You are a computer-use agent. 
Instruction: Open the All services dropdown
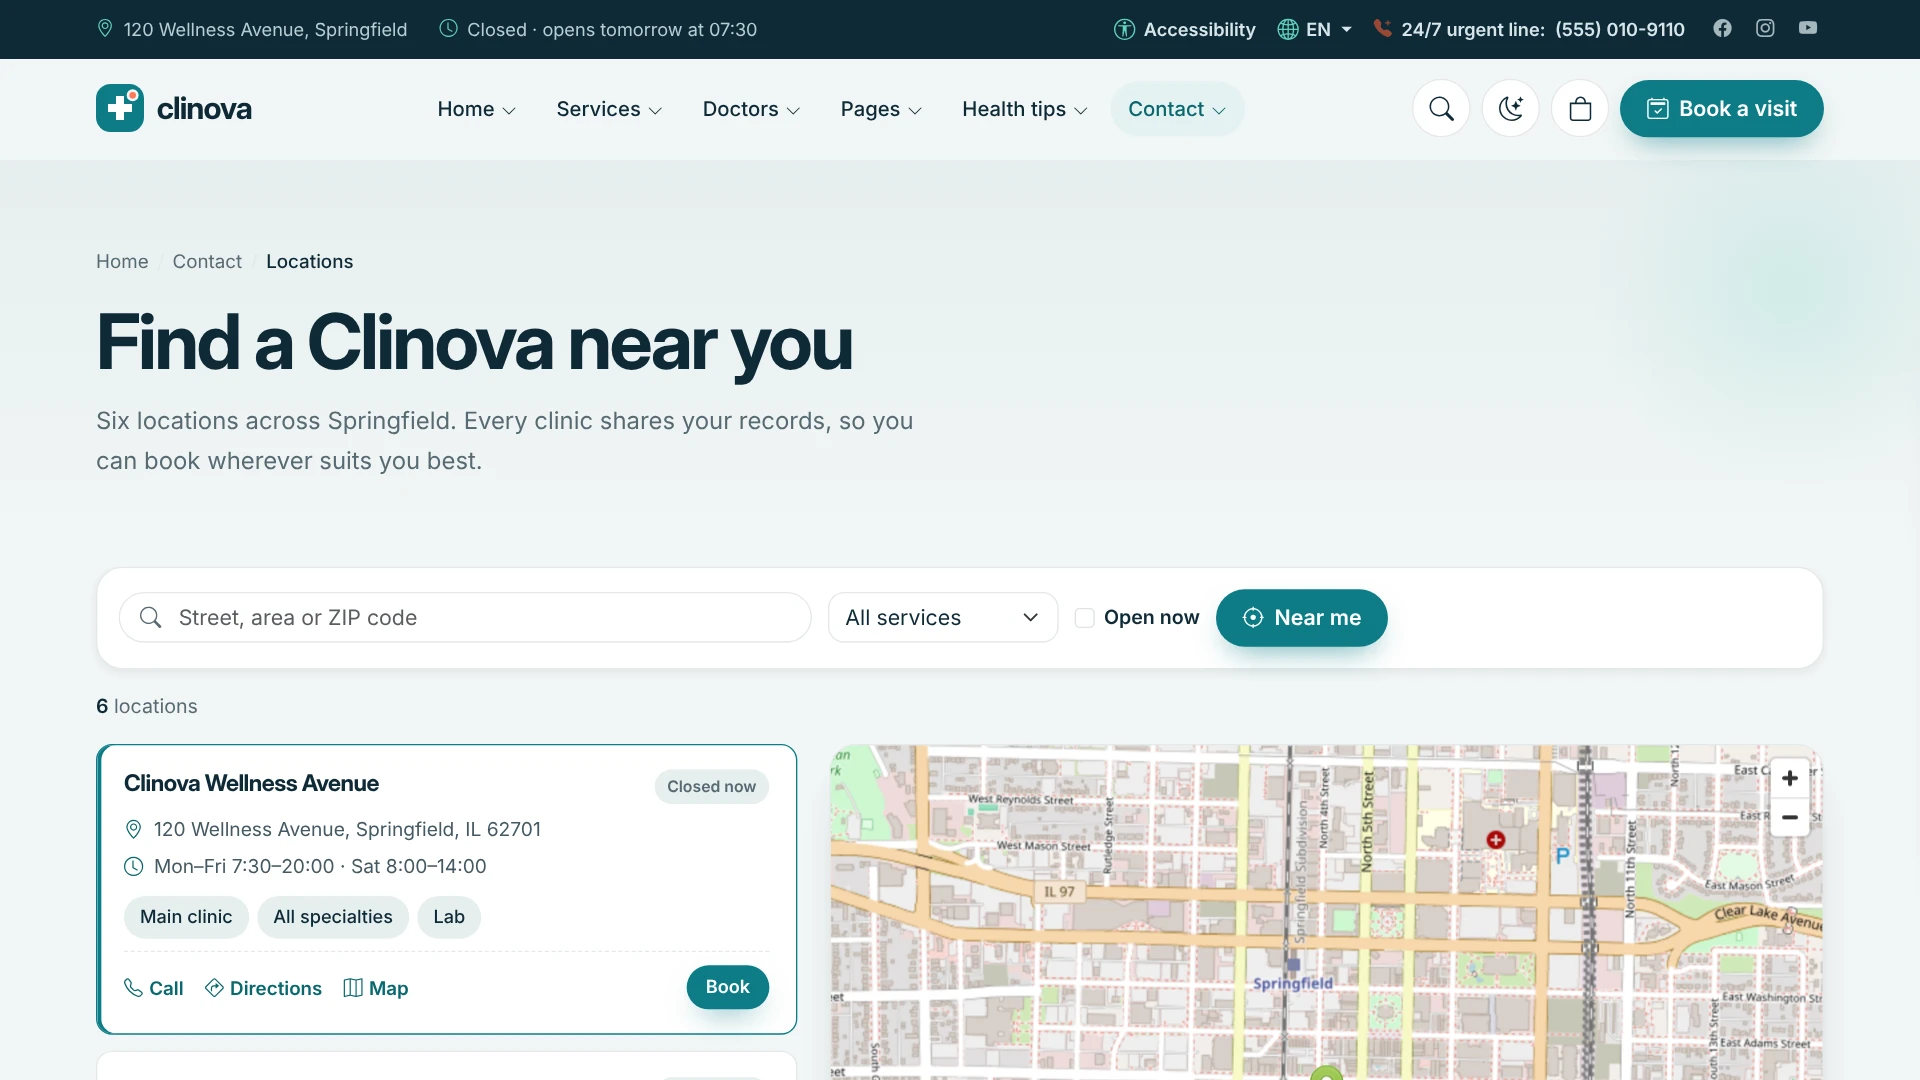[942, 618]
